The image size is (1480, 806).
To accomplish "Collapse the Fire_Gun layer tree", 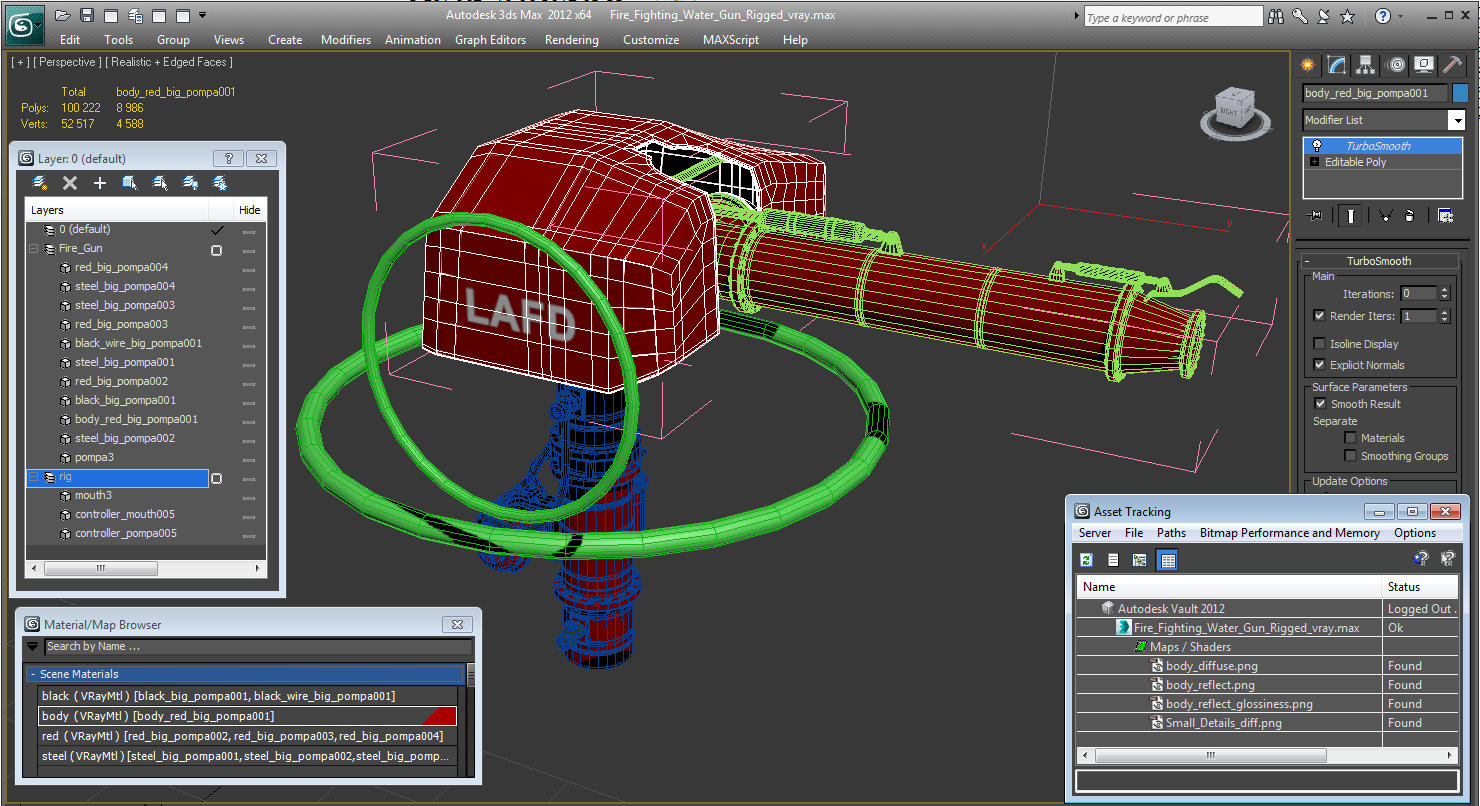I will coord(34,248).
